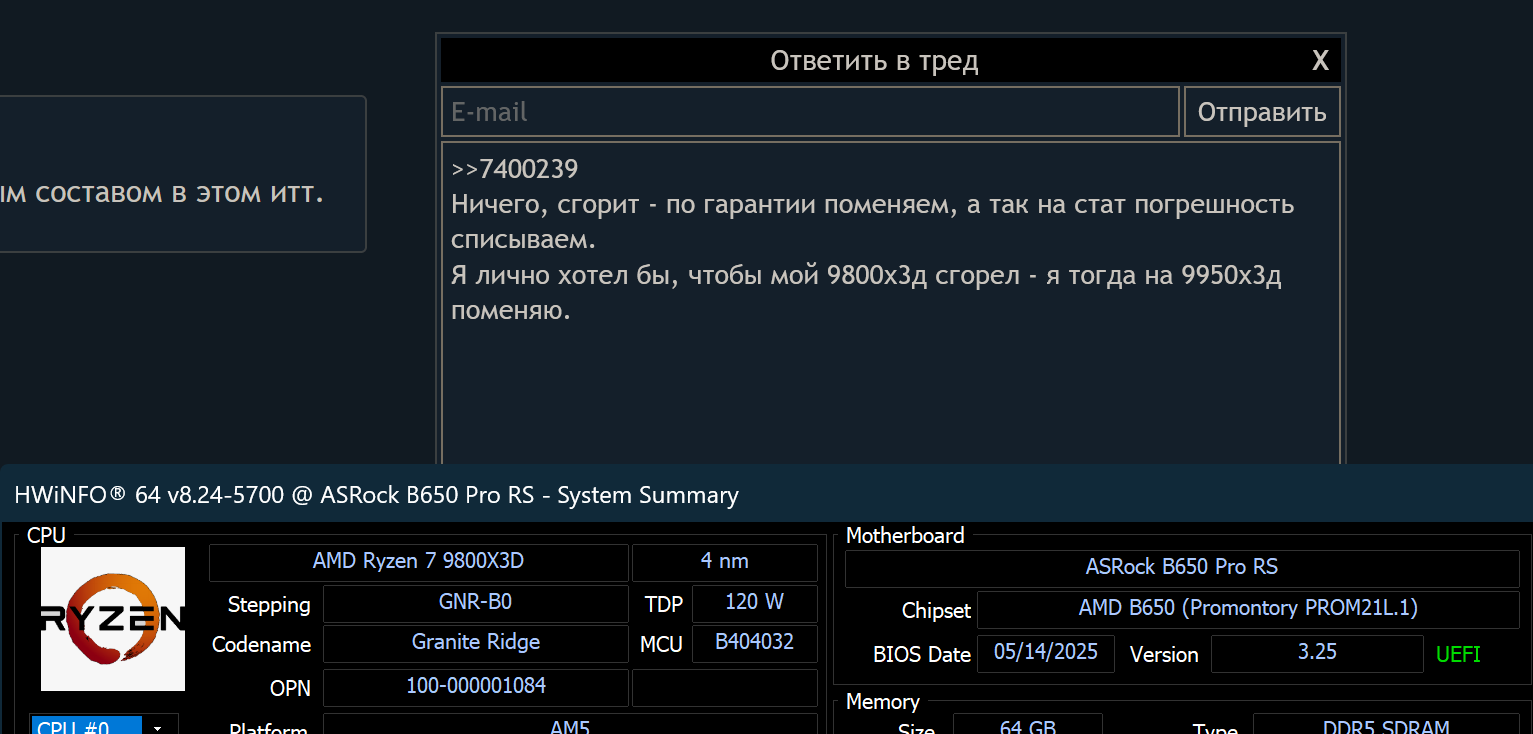Click the Ответить в тред header
The height and width of the screenshot is (734, 1533).
tap(874, 61)
